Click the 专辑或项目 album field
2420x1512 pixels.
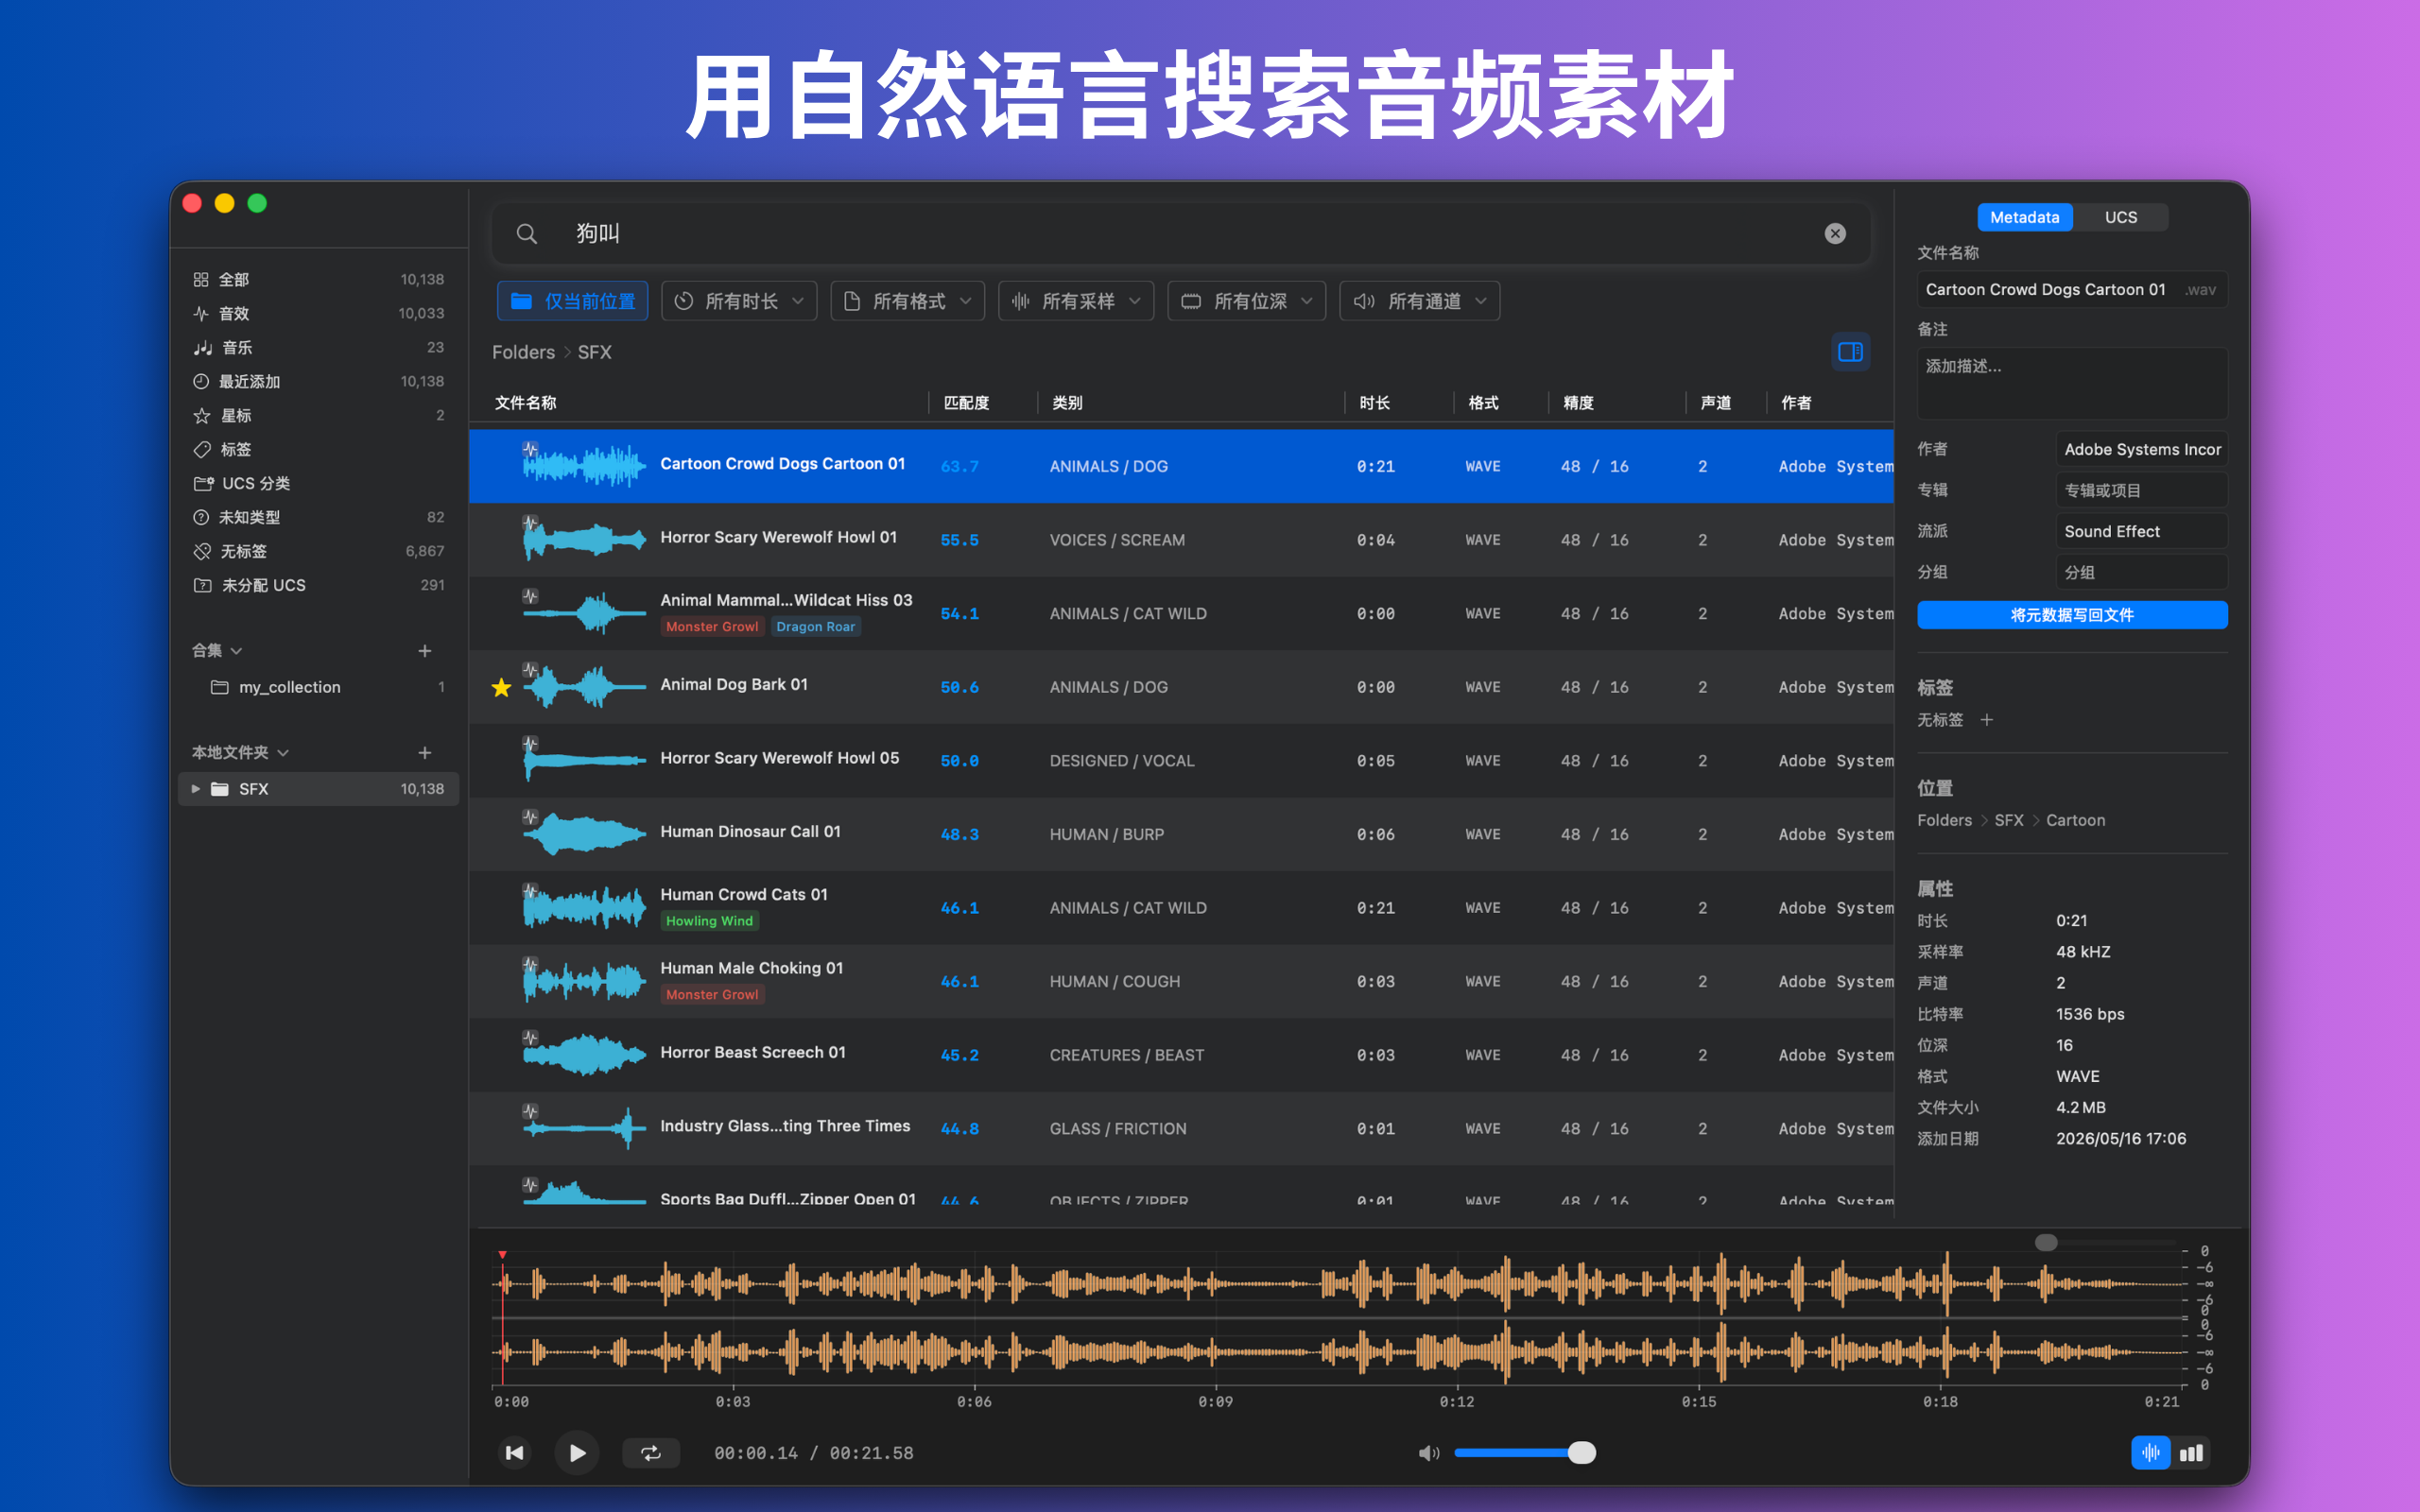2141,491
